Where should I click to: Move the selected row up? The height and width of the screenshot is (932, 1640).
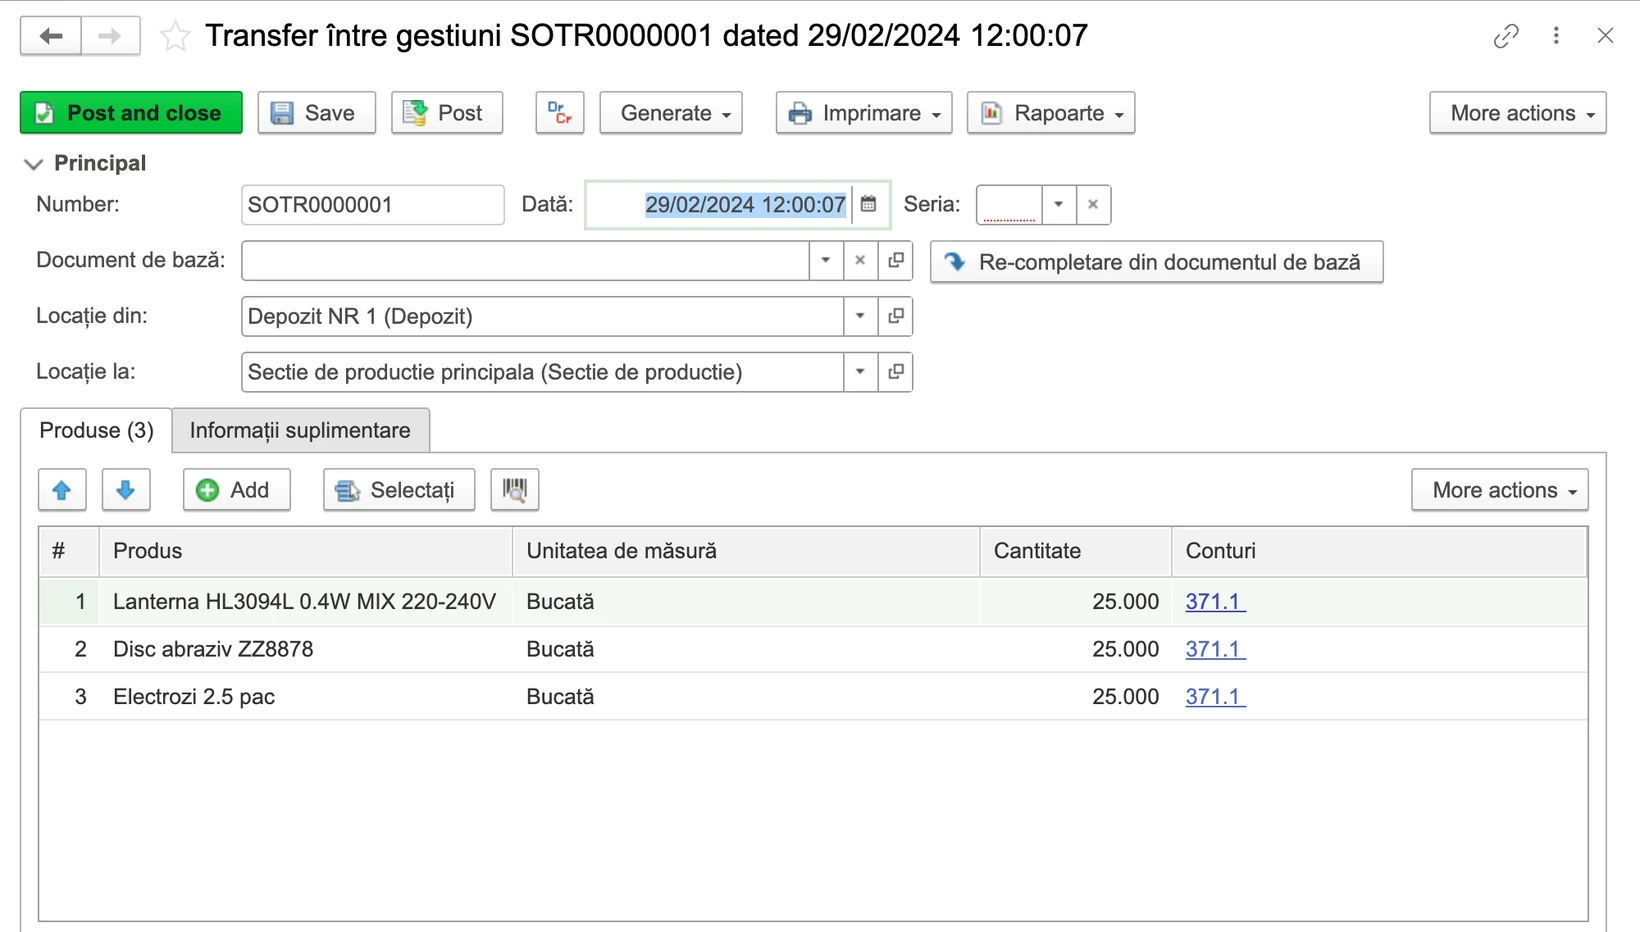pyautogui.click(x=62, y=490)
